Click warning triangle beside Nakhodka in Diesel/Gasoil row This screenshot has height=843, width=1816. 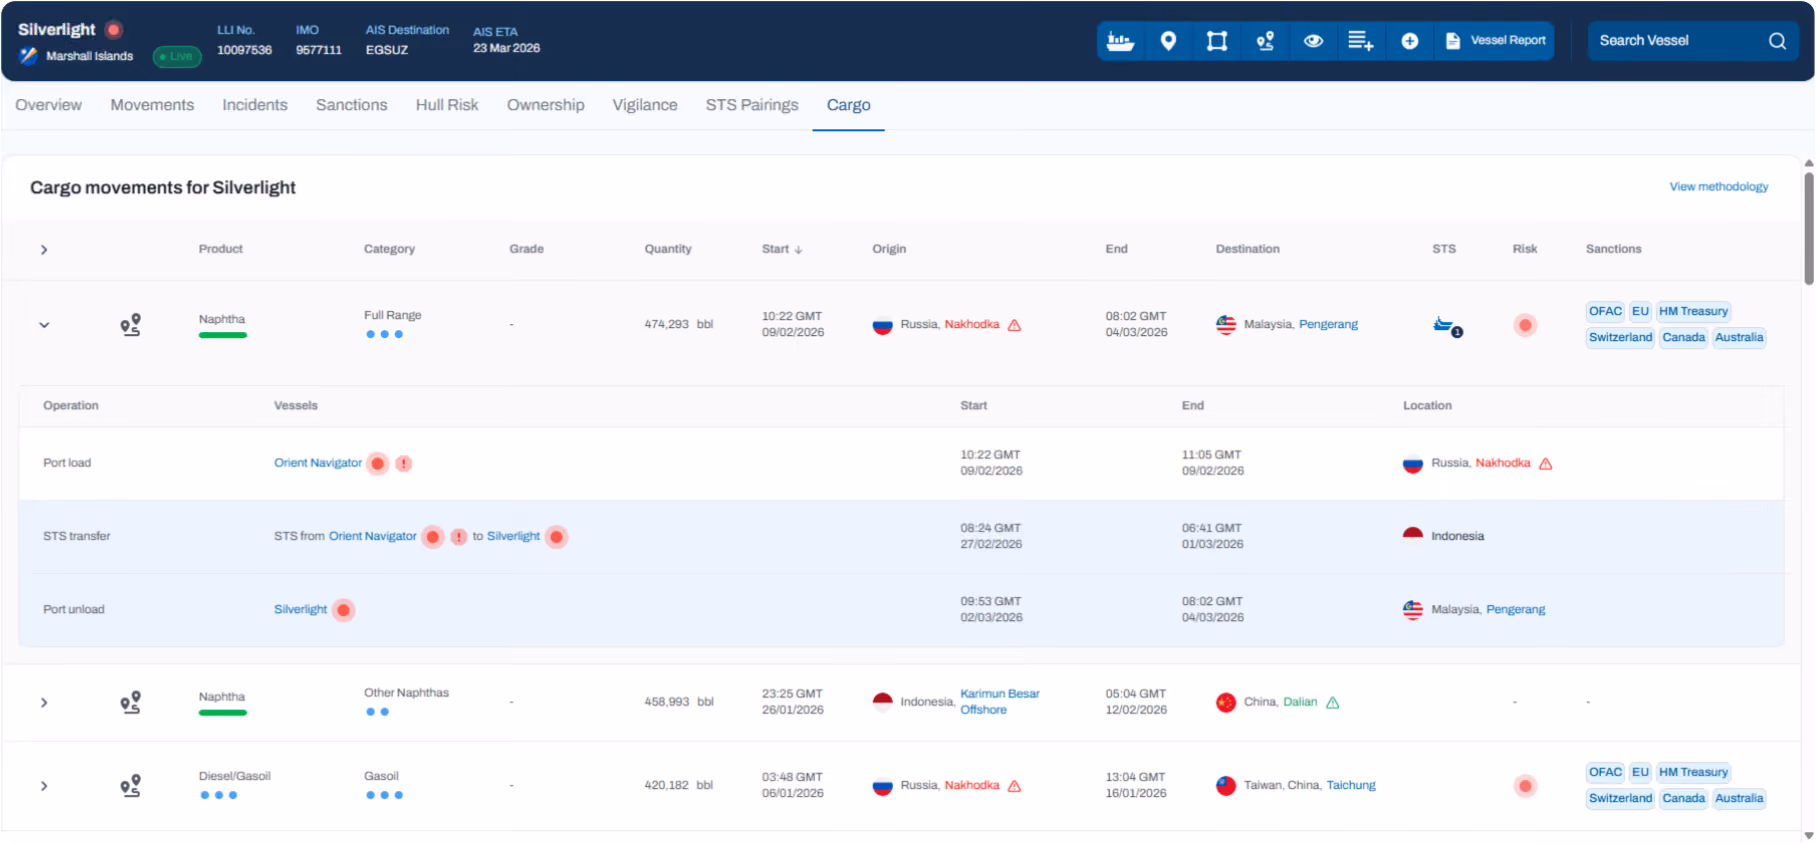[x=1014, y=786]
